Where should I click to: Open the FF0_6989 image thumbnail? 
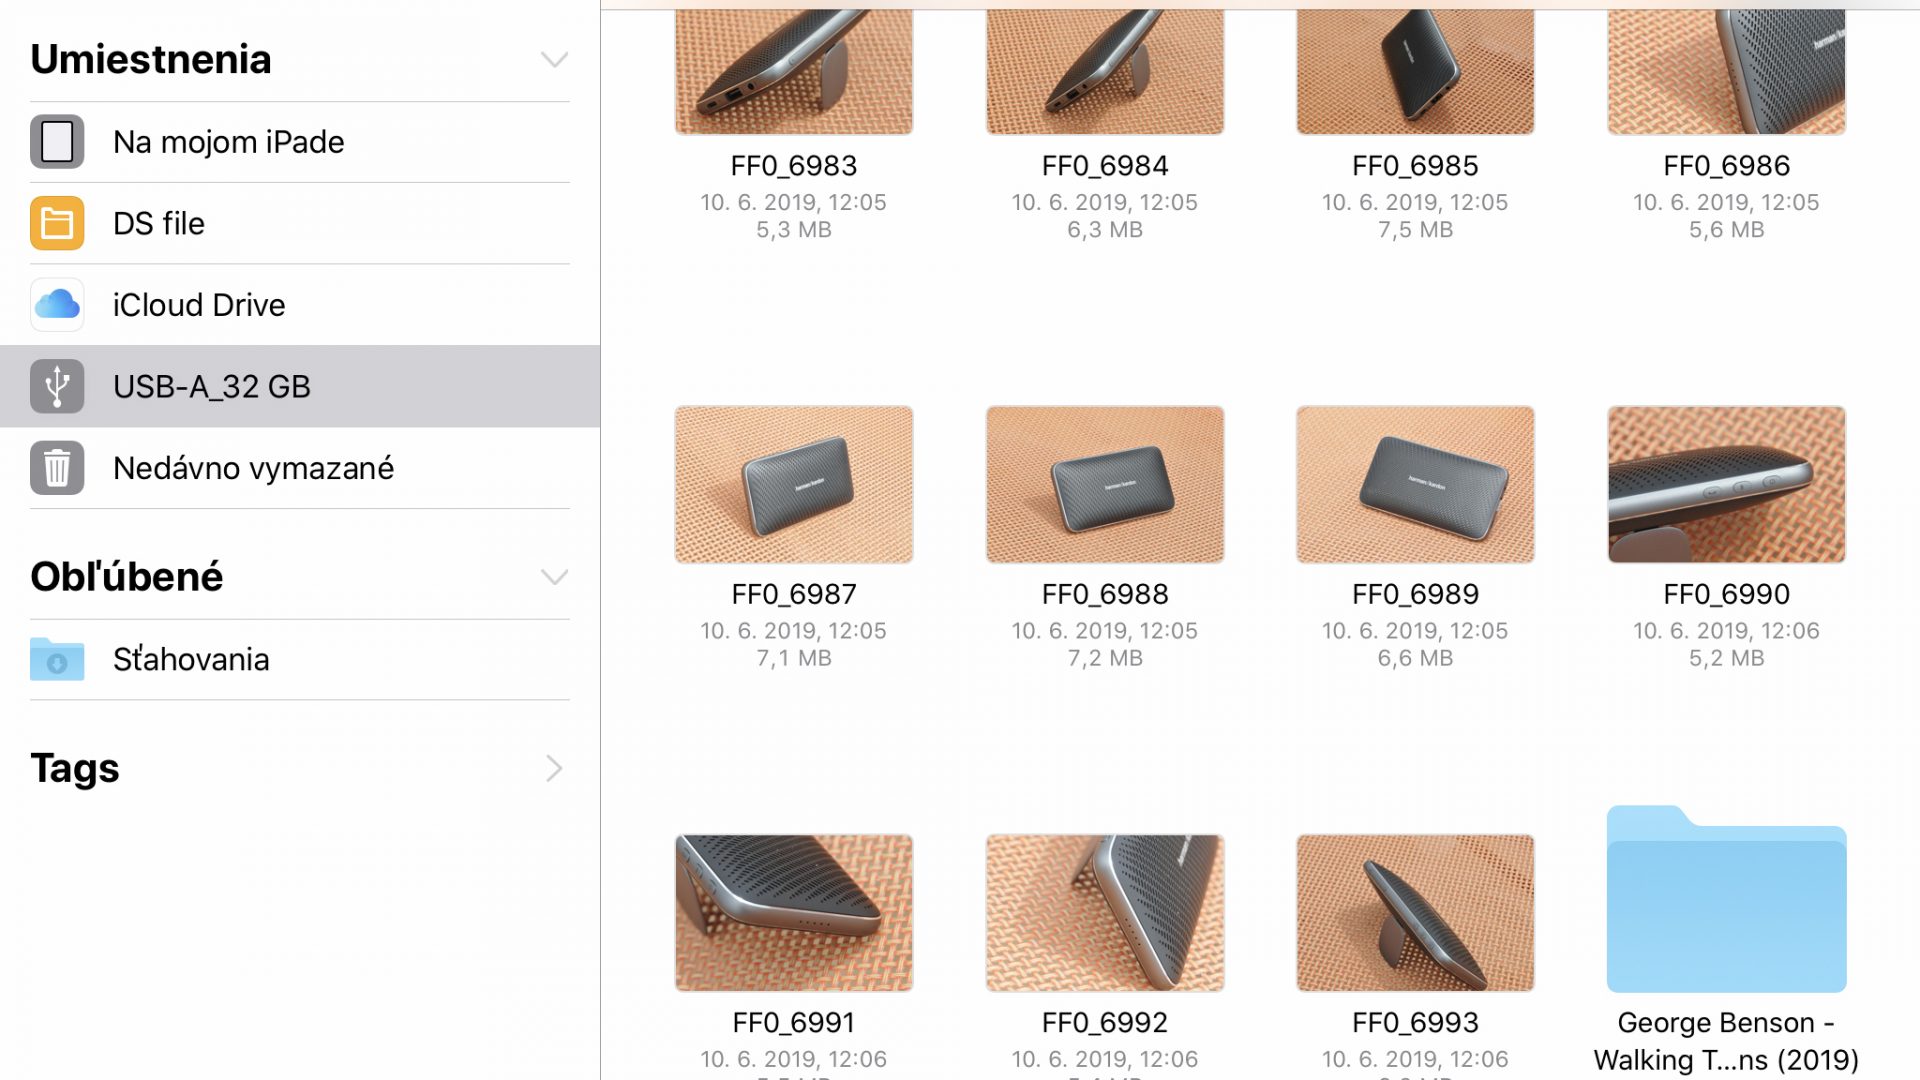[x=1415, y=484]
